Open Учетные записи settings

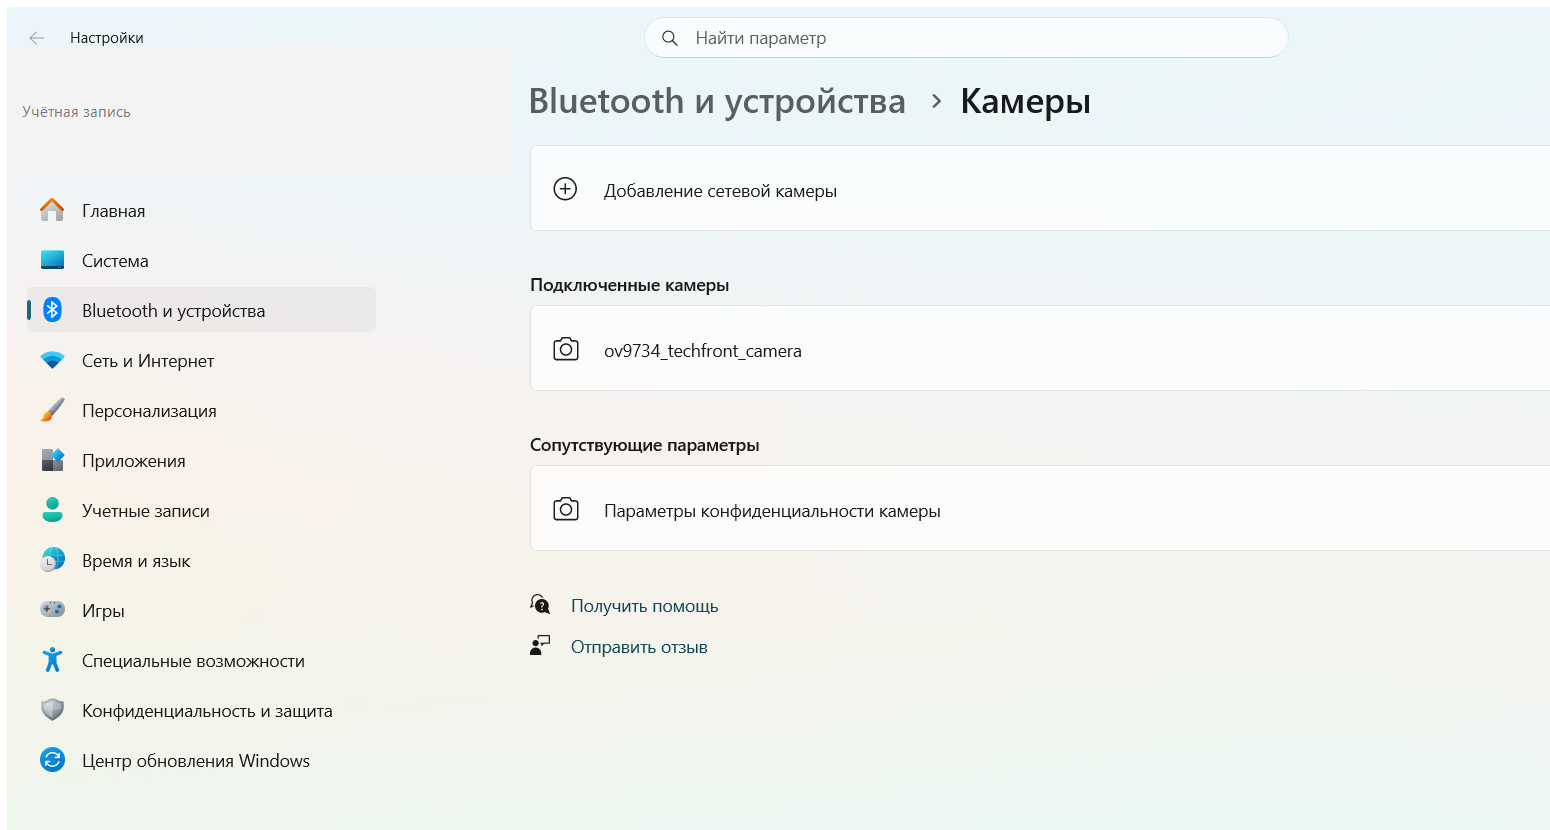[201, 510]
